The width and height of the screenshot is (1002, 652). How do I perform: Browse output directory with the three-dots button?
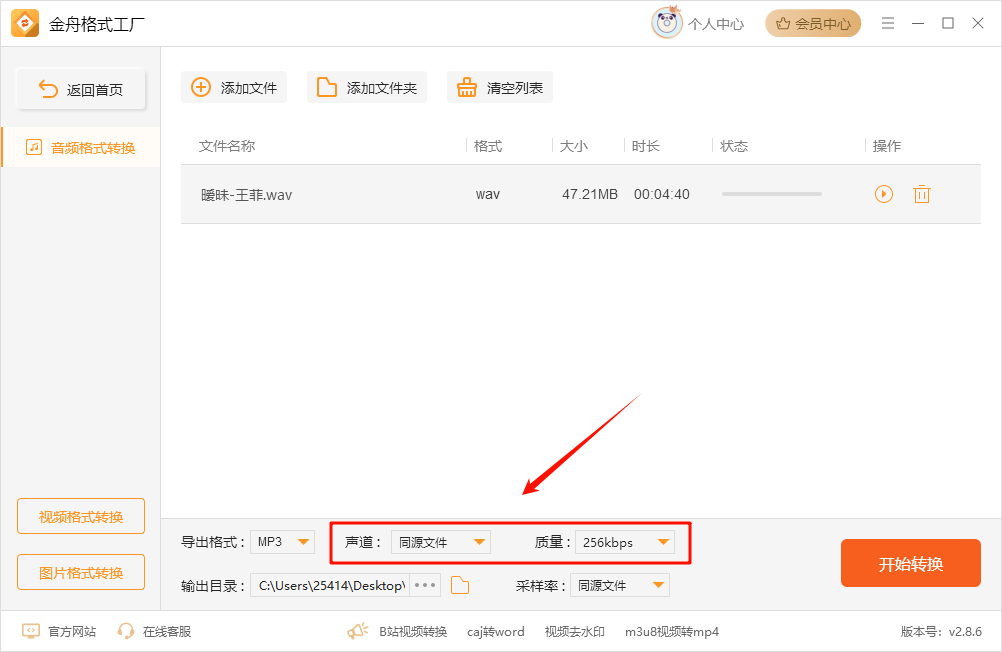coord(425,586)
